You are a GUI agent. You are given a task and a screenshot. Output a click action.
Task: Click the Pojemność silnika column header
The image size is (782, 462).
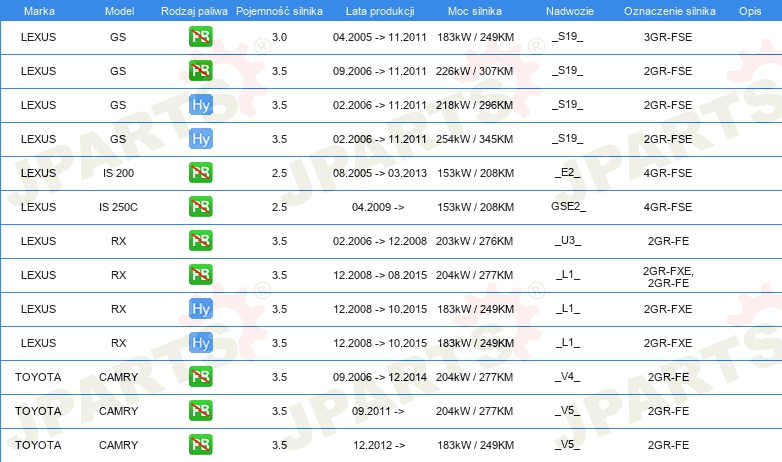[x=279, y=11]
